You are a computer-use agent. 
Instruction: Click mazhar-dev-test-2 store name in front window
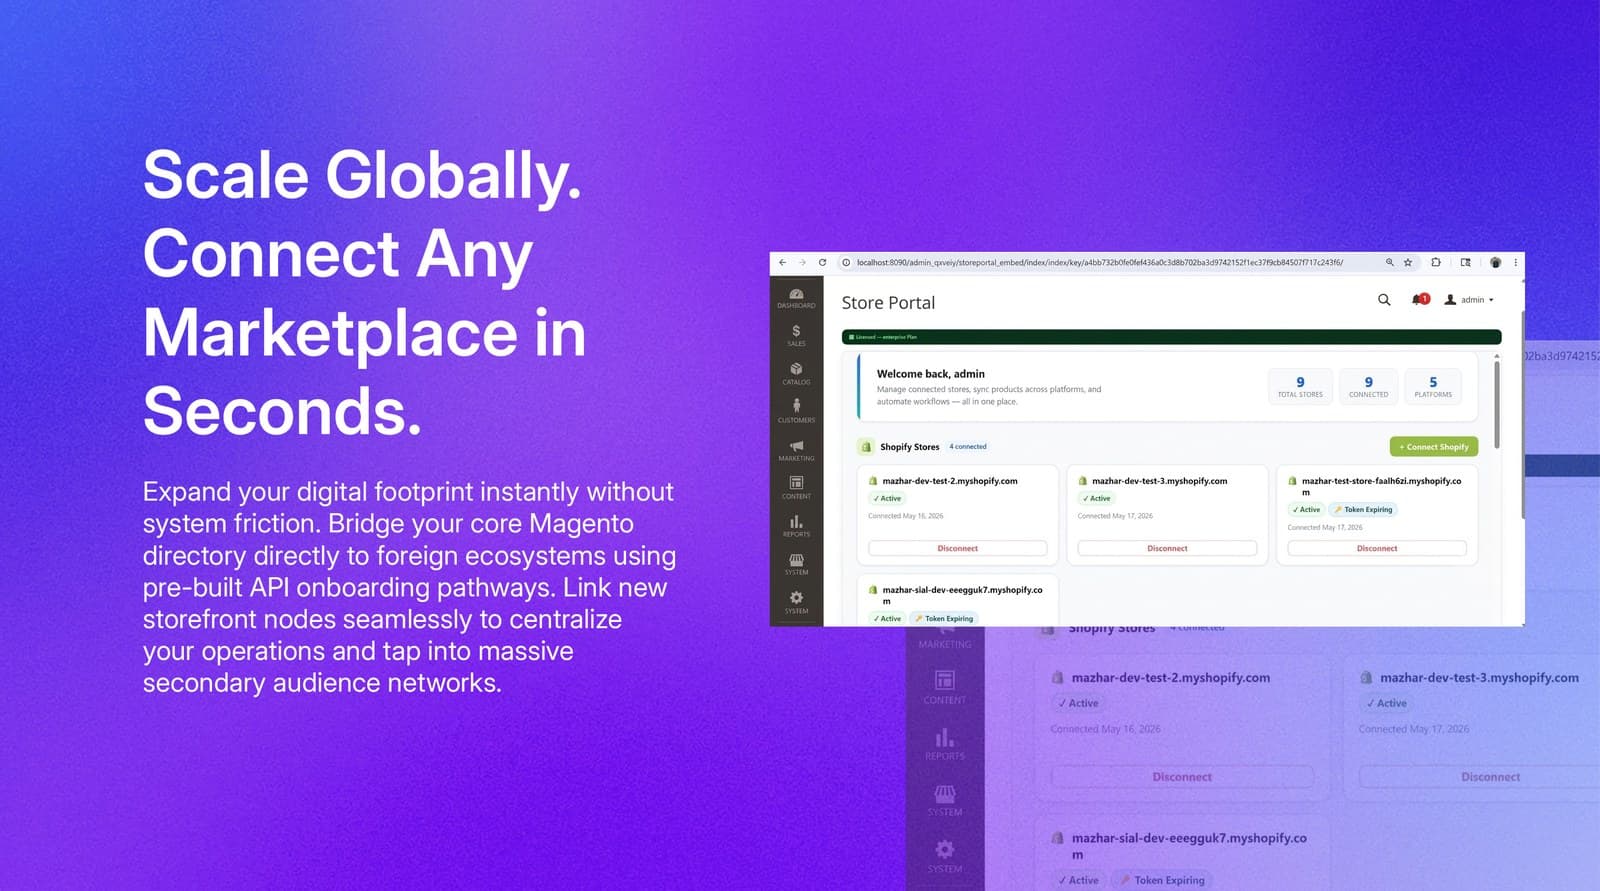(x=950, y=481)
